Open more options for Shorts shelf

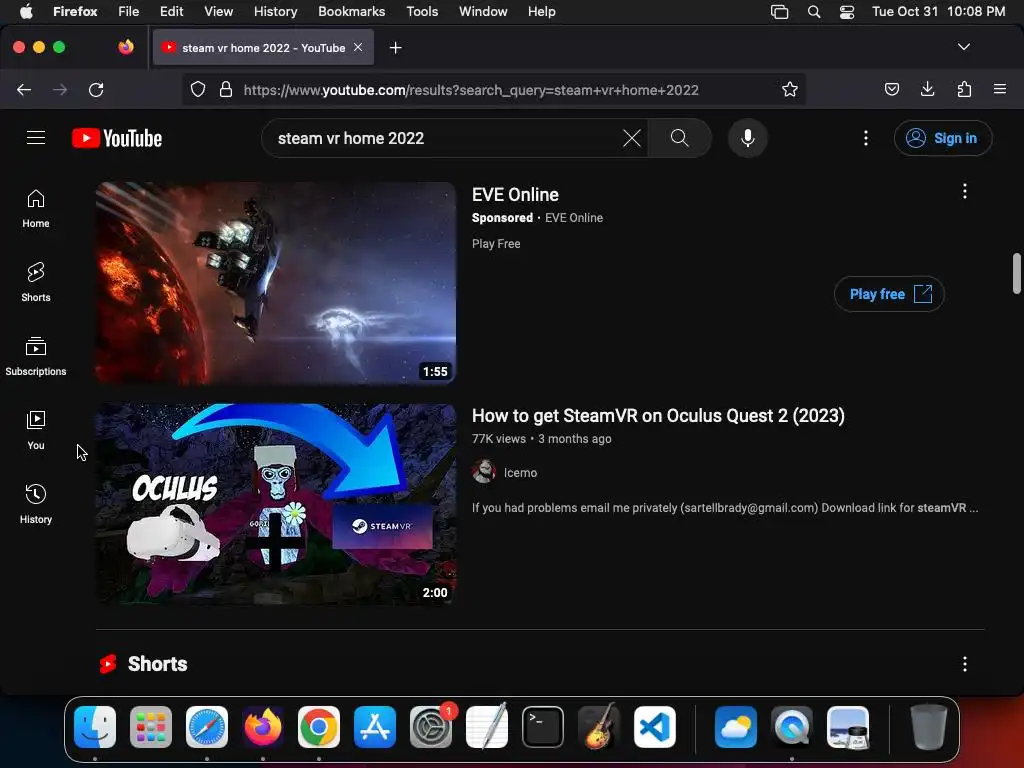point(965,664)
